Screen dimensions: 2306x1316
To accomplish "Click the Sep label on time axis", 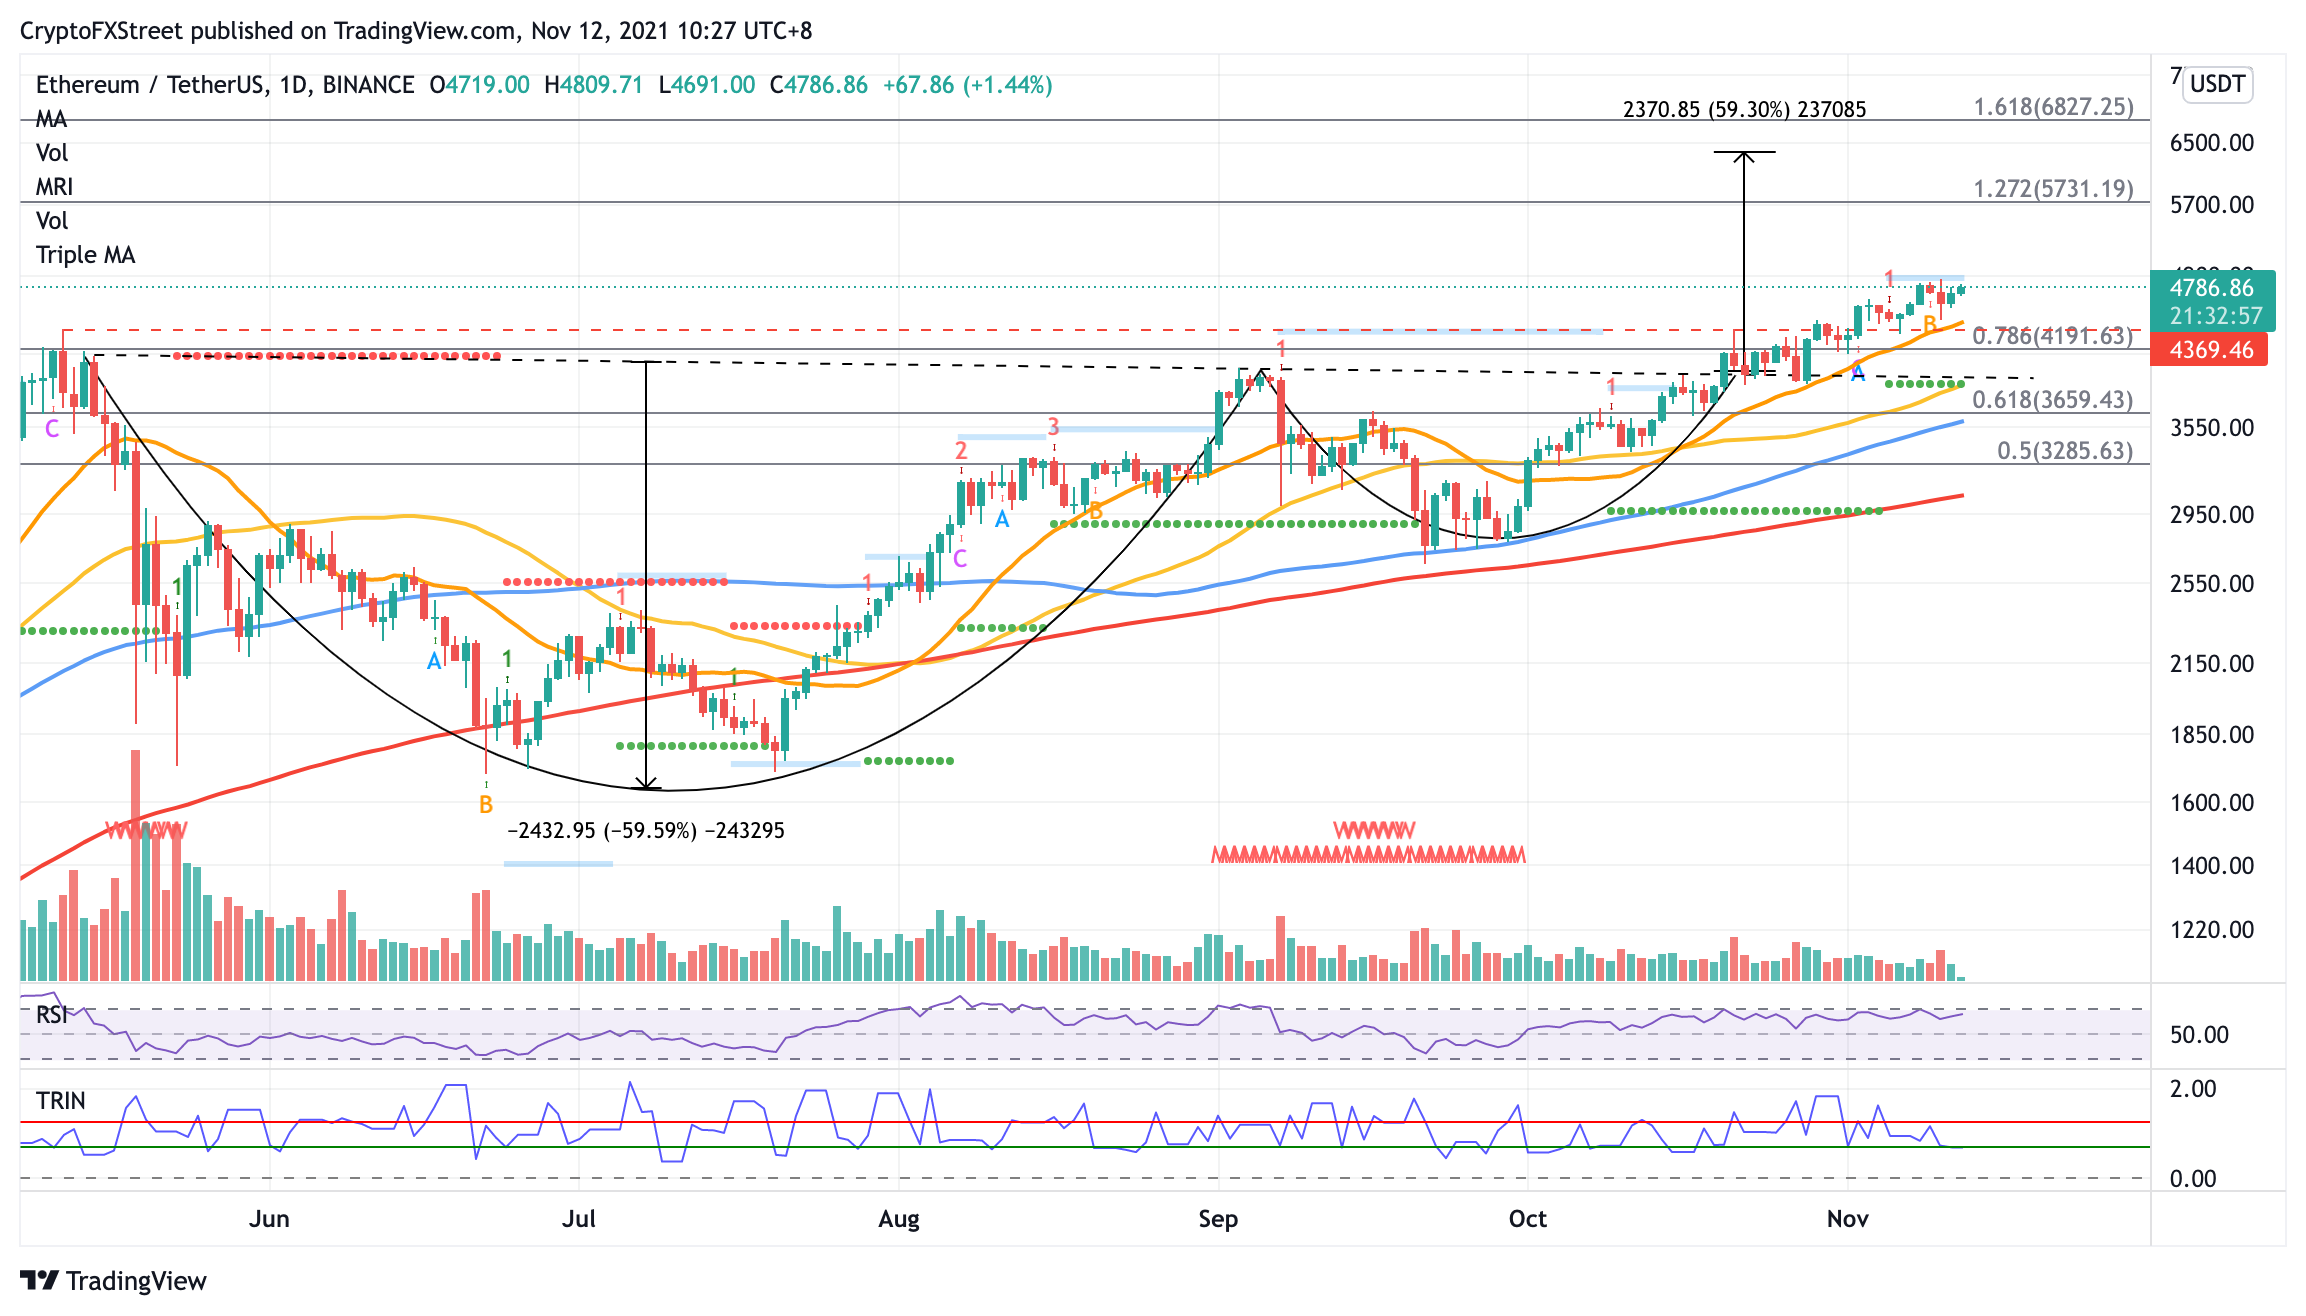I will tap(1218, 1219).
